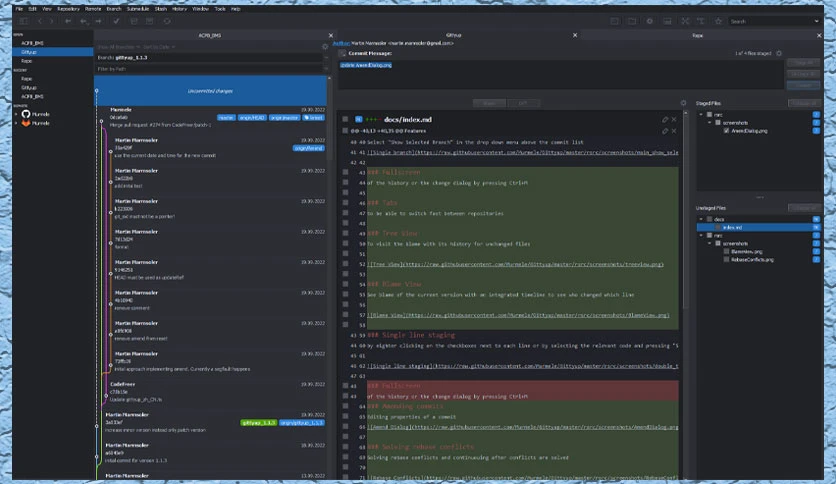Viewport: 836px width, 484px height.
Task: Check the RebaseConflicts.png checkbox
Action: coord(726,260)
